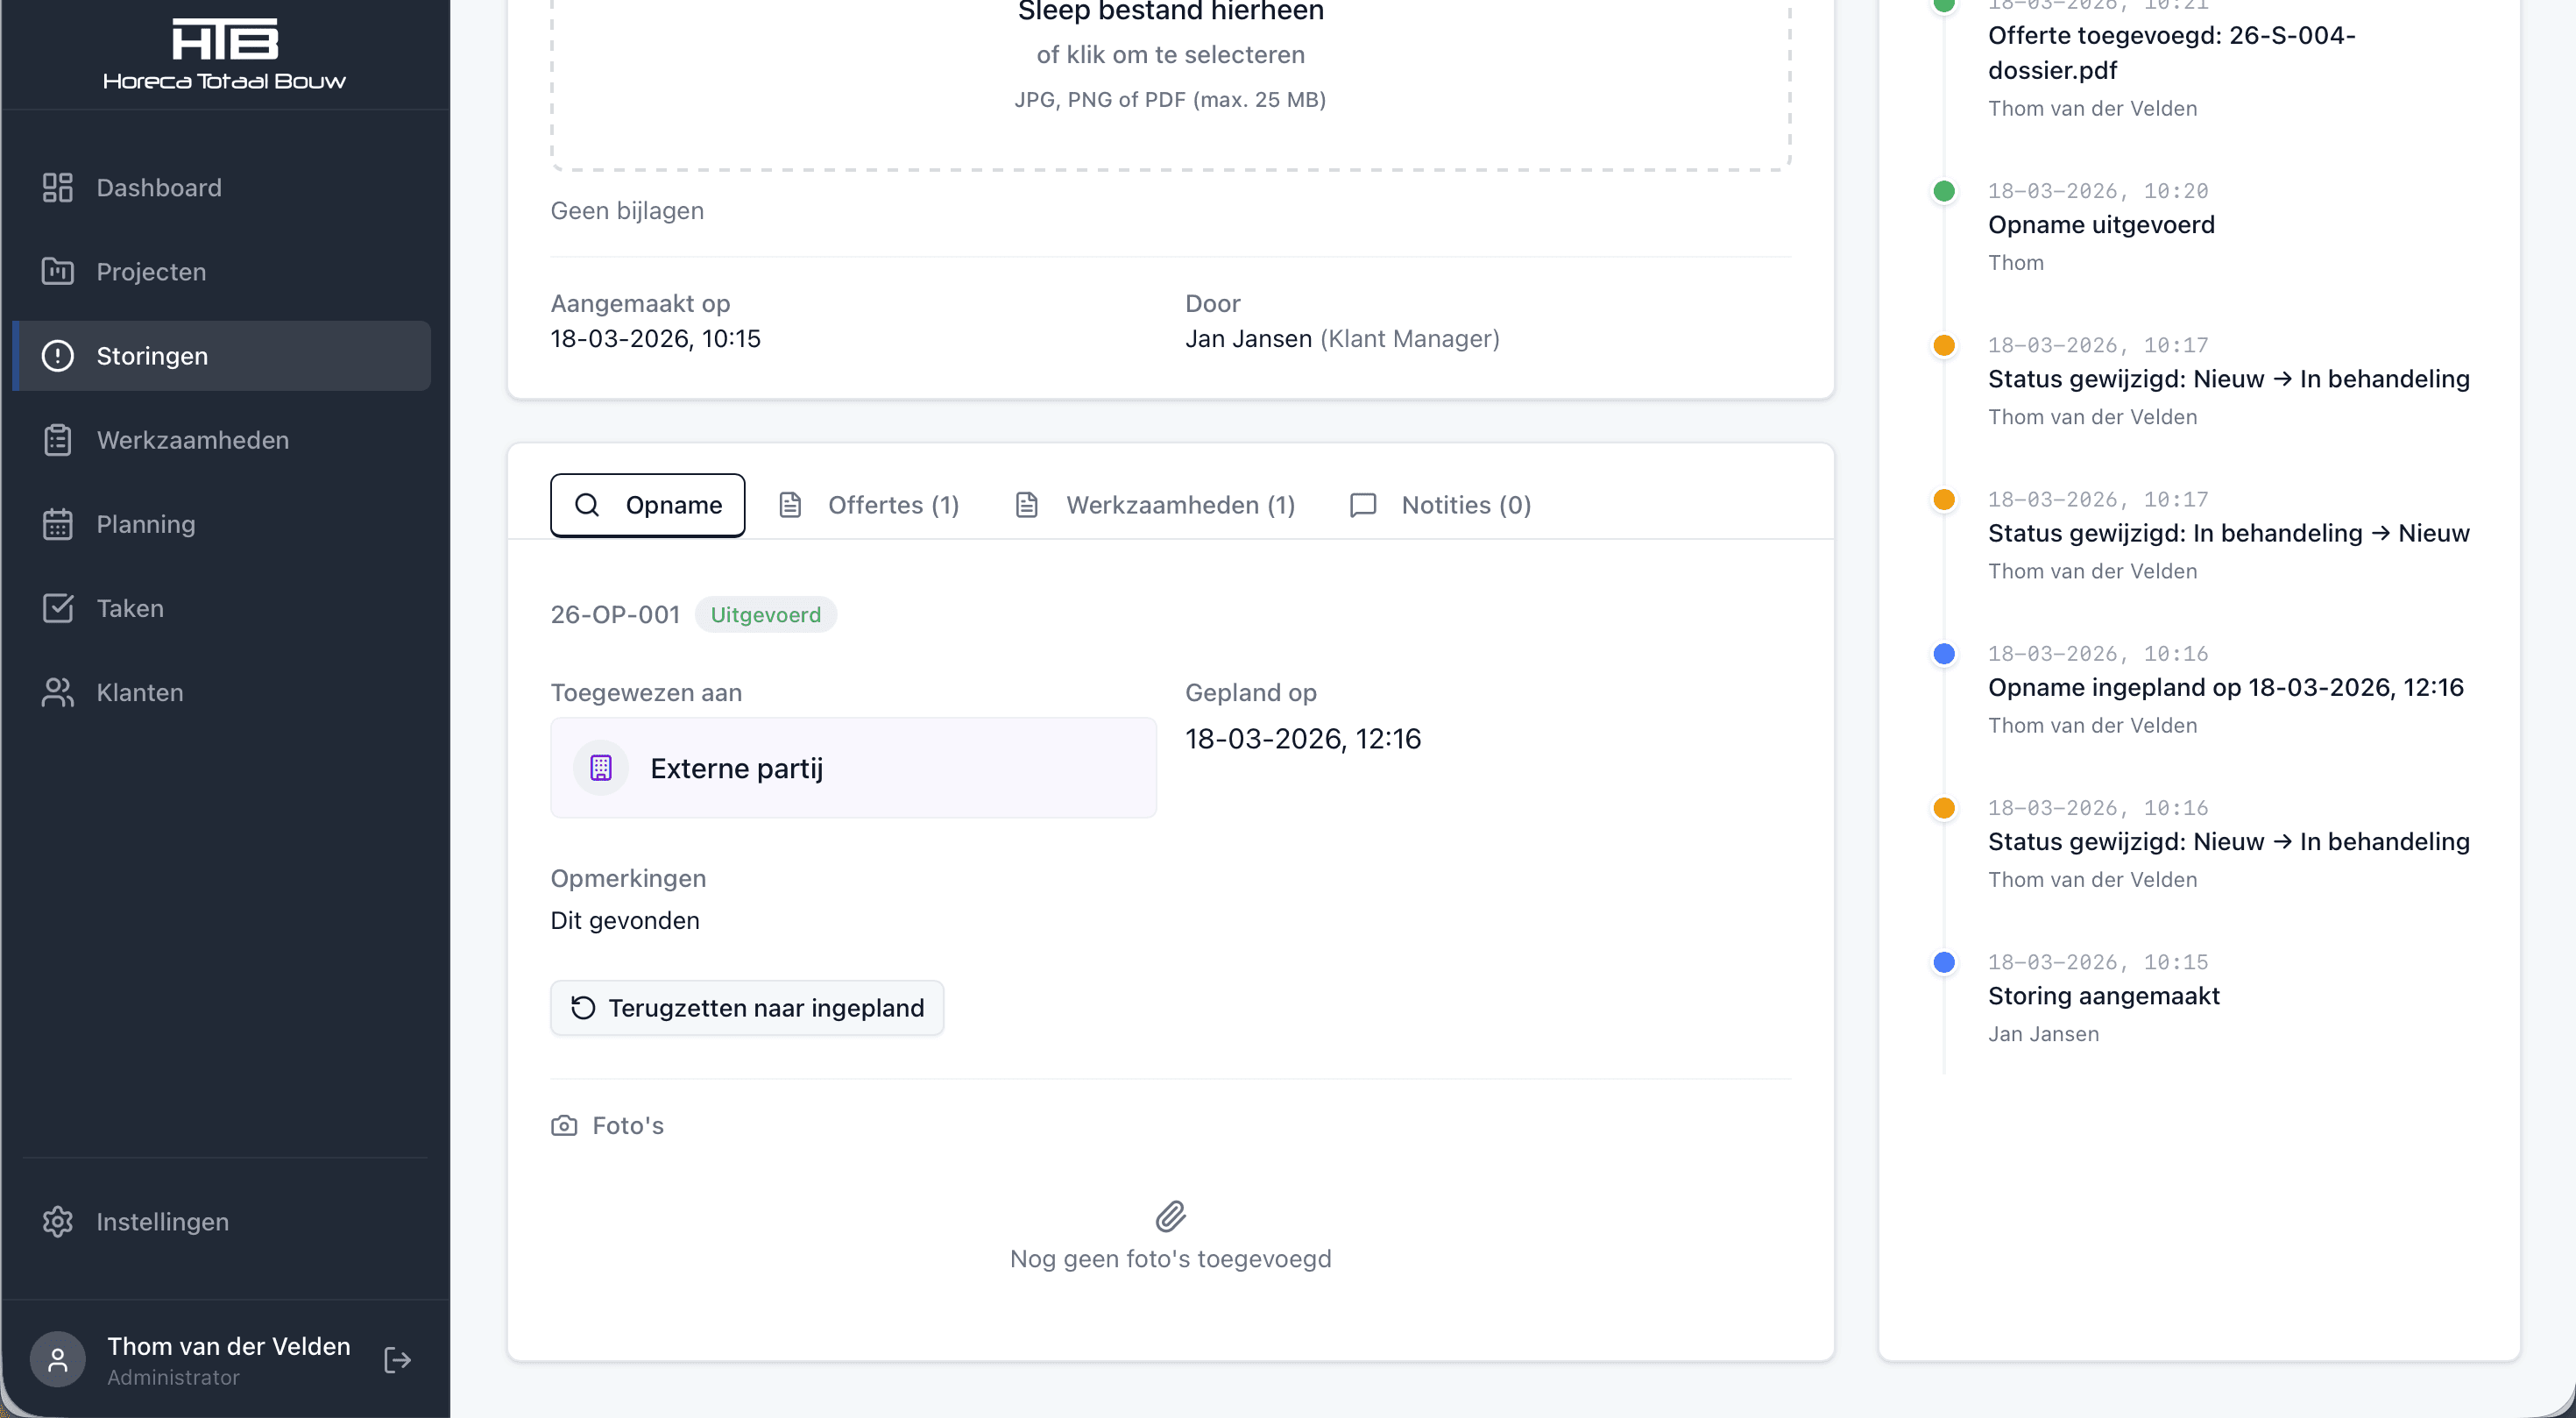Screen dimensions: 2576x1418
Task: Click the Planning calendar icon
Action: (x=58, y=524)
